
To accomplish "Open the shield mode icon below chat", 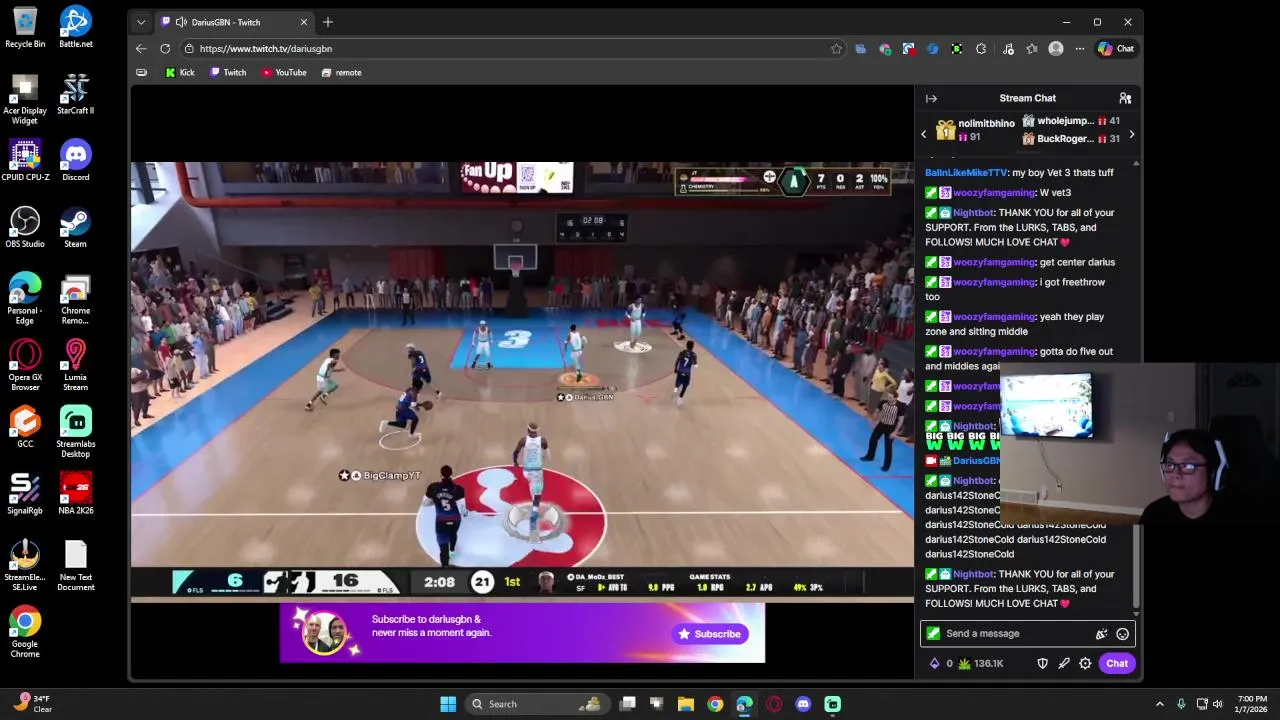I will (x=1042, y=663).
